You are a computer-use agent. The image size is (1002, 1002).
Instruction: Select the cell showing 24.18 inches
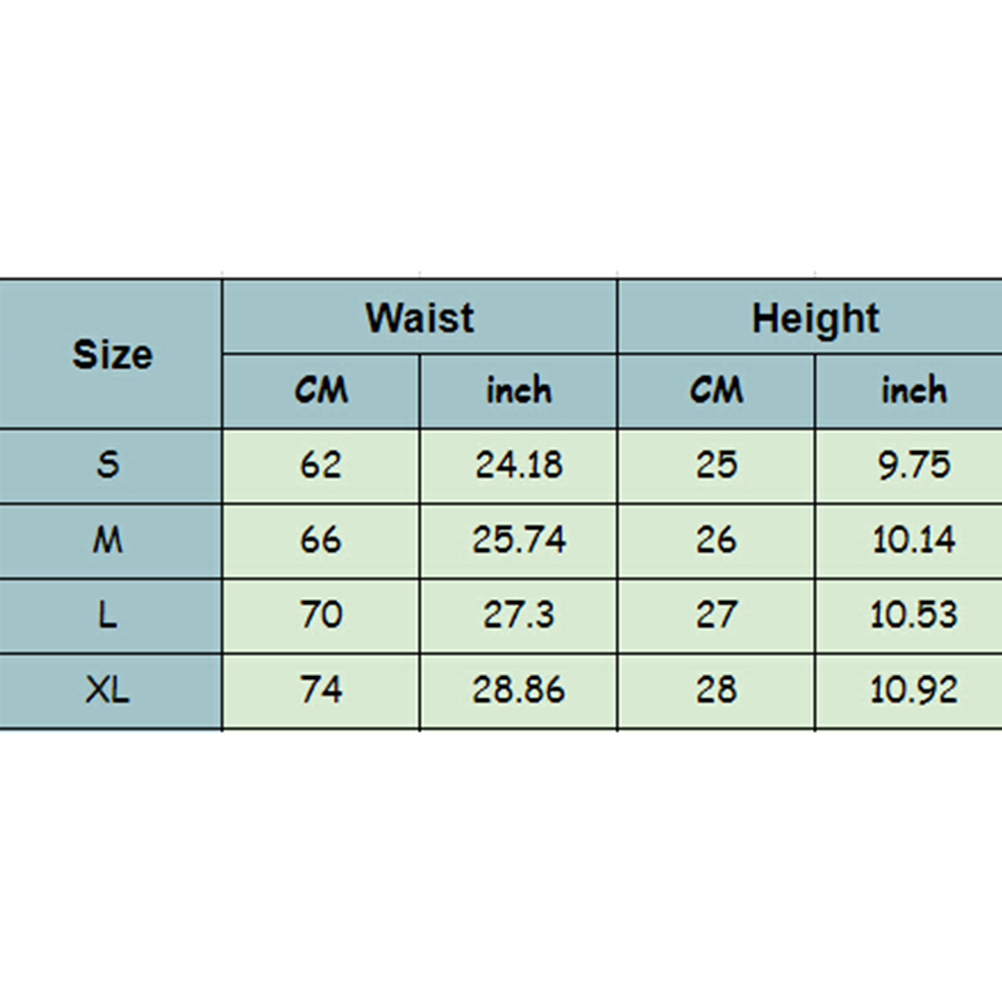point(518,466)
